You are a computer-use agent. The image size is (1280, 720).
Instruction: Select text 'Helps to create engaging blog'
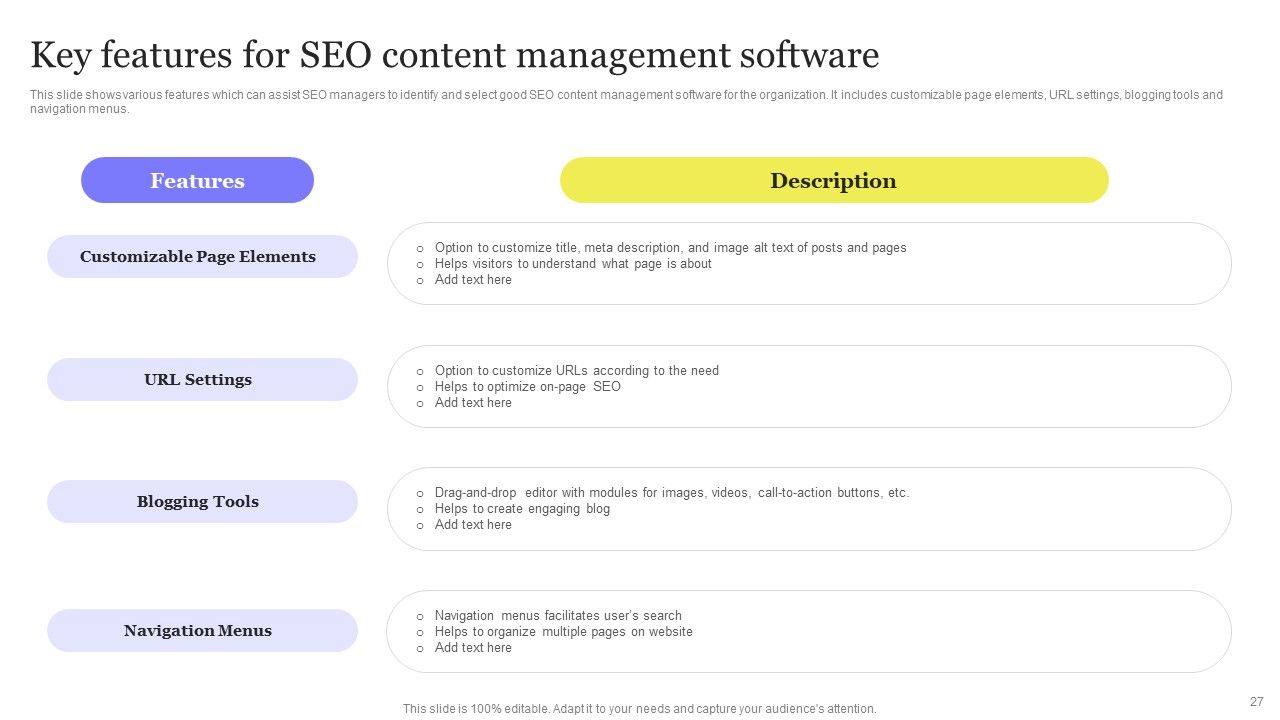522,509
